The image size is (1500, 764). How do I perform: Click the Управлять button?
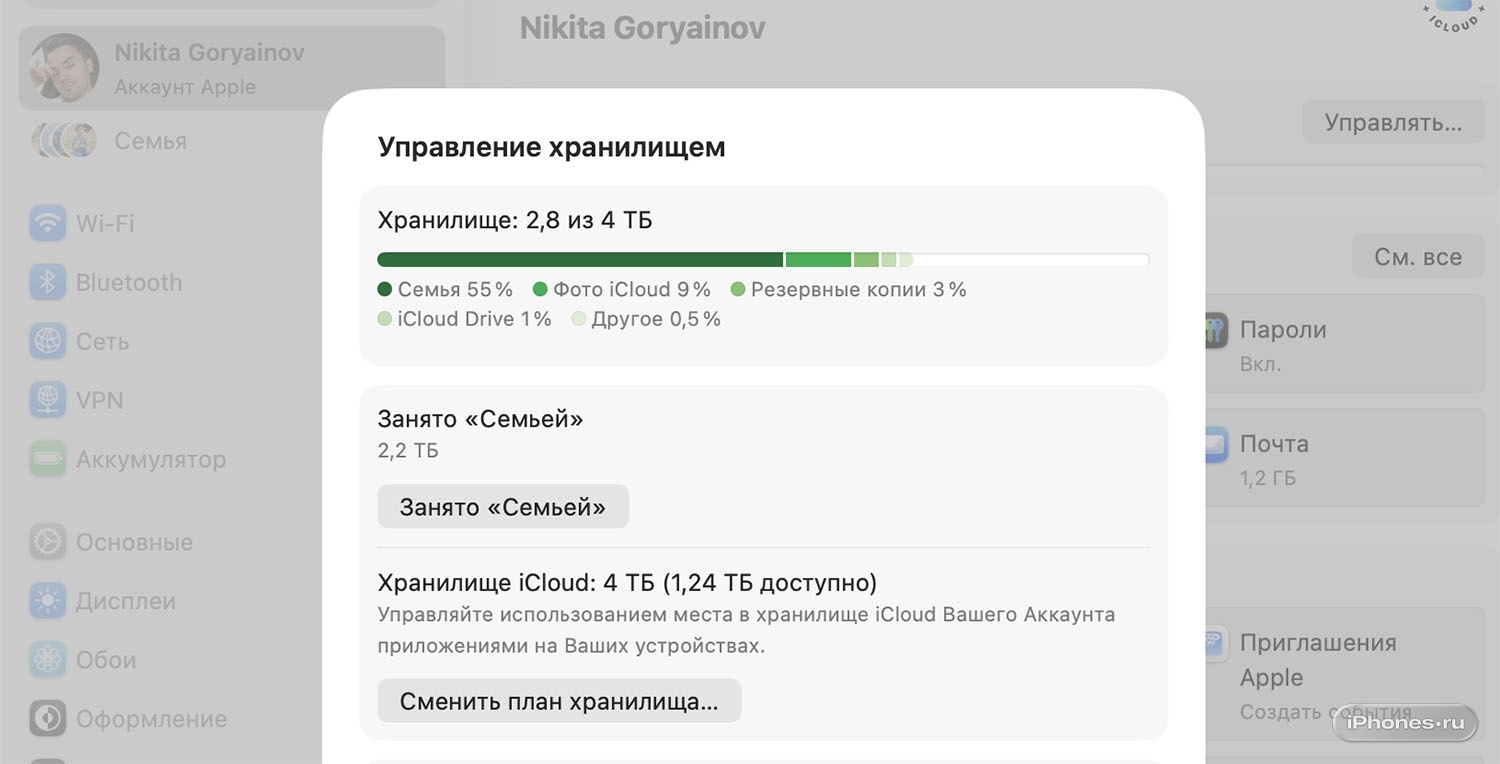point(1393,123)
